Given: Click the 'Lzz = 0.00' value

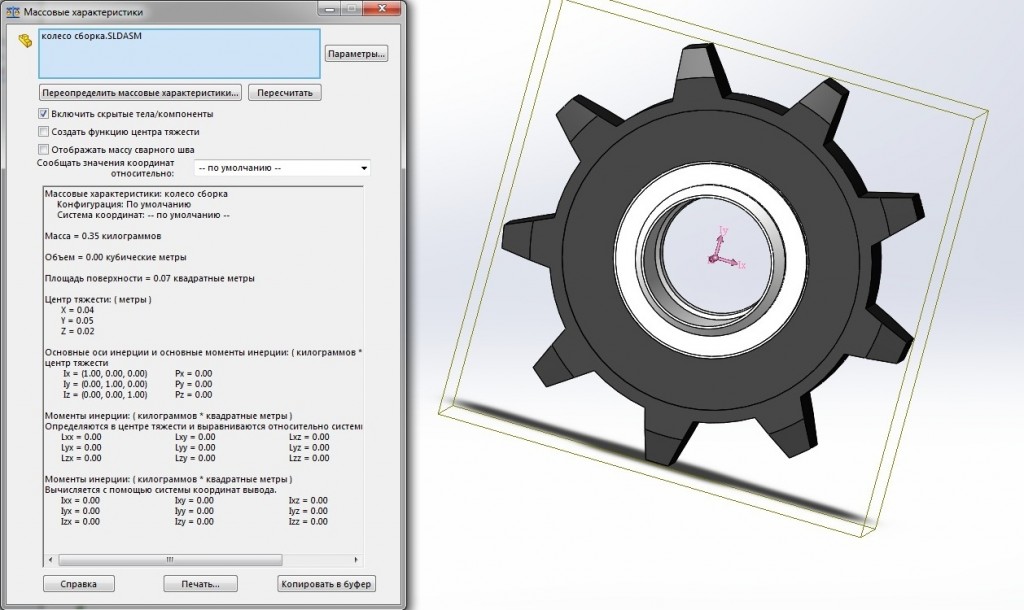Looking at the screenshot, I should coord(310,458).
